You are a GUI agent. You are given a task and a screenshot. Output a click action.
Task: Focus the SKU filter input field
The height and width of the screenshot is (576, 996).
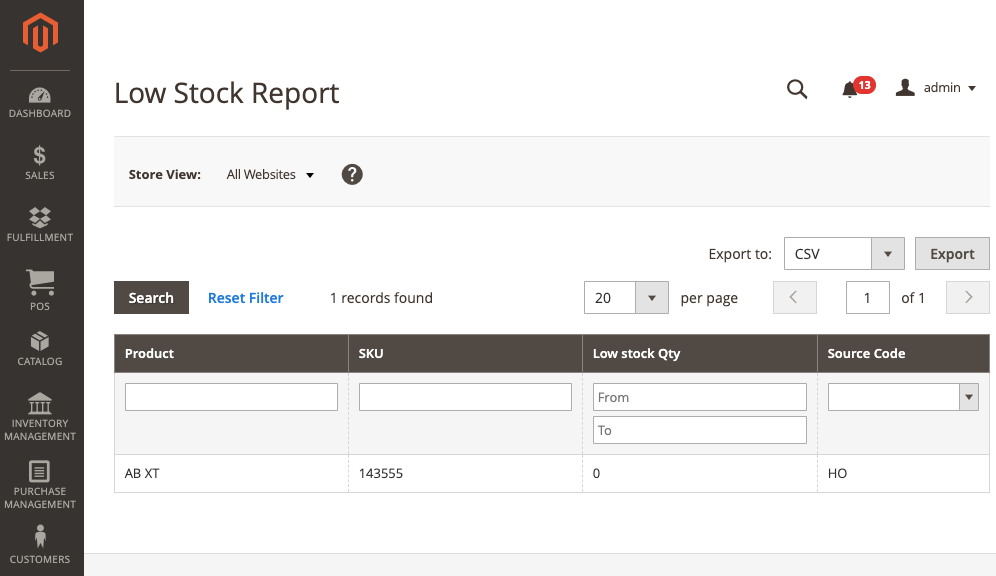point(465,397)
